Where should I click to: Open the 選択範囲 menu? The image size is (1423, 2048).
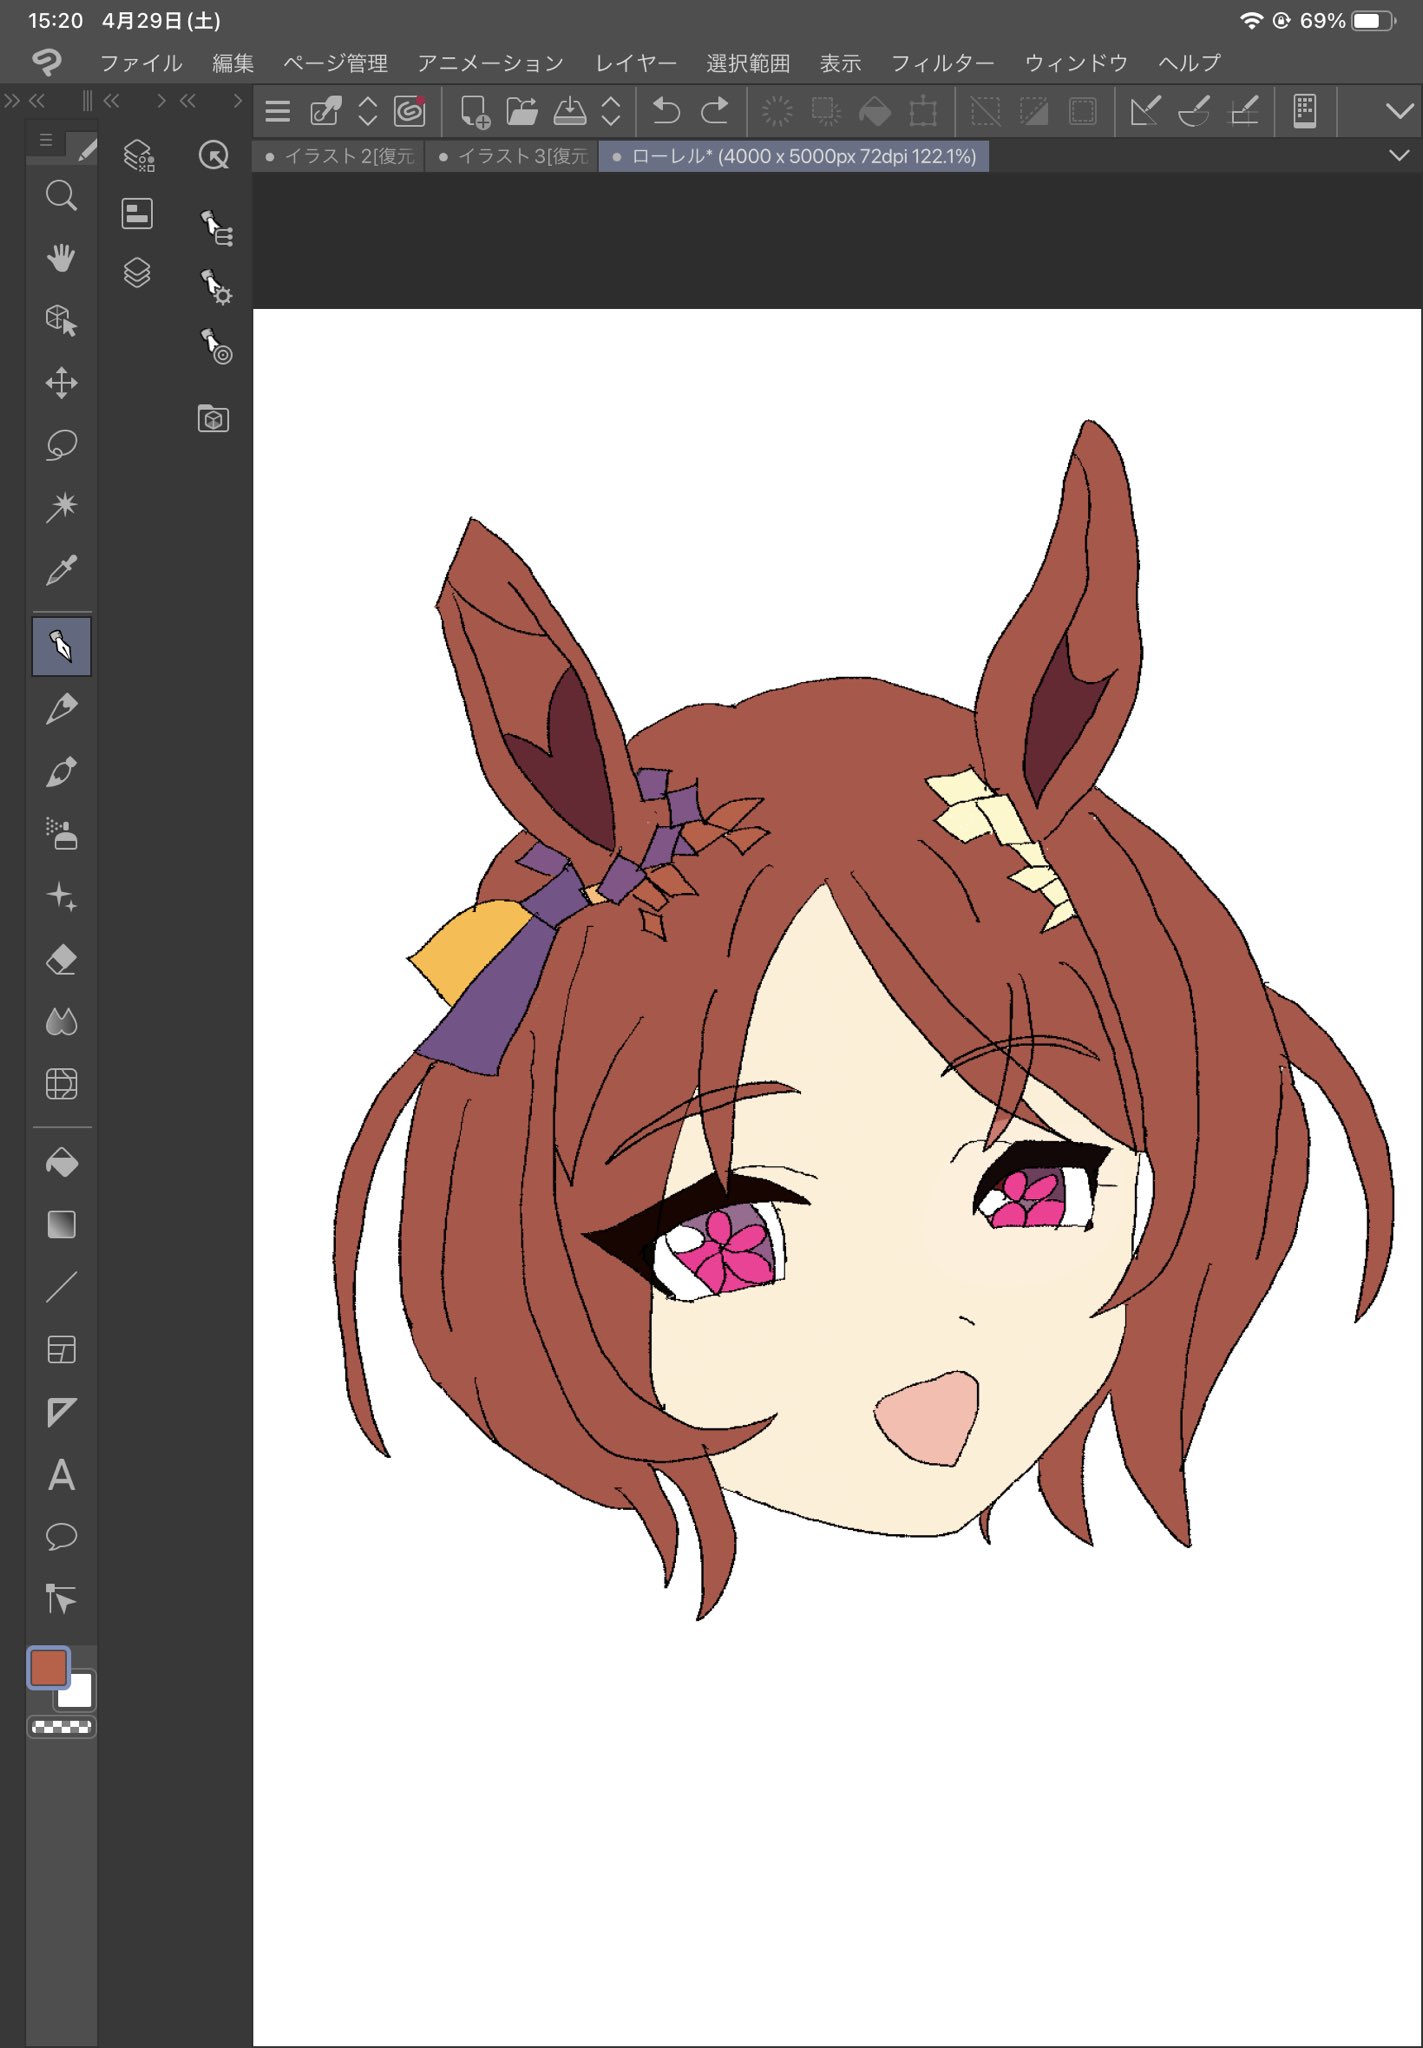(748, 63)
